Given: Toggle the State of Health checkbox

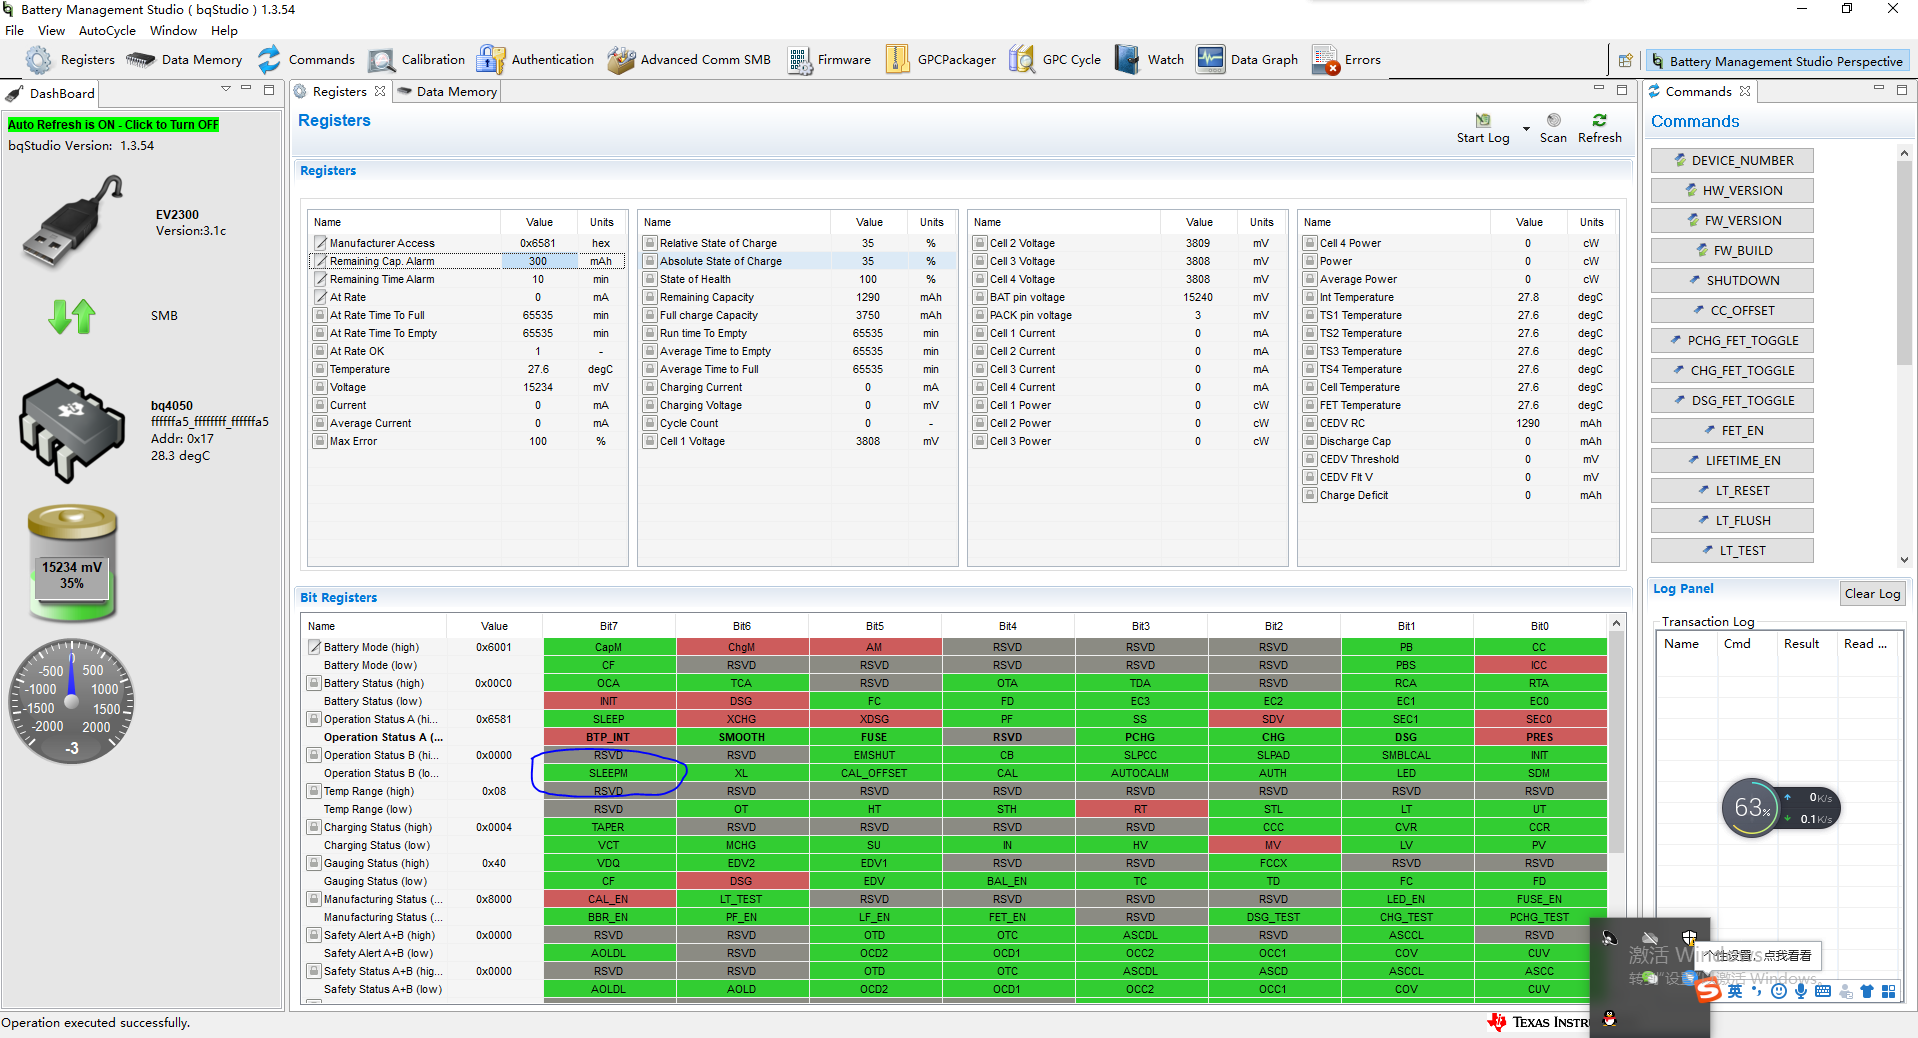Looking at the screenshot, I should coord(650,279).
